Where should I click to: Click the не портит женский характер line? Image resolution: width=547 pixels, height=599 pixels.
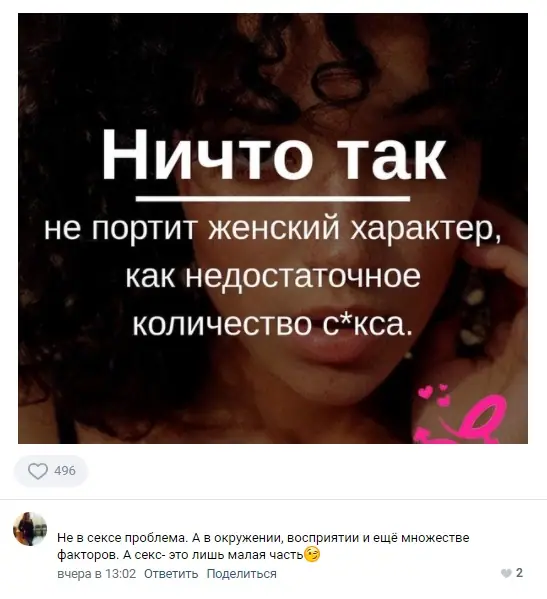[x=272, y=230]
